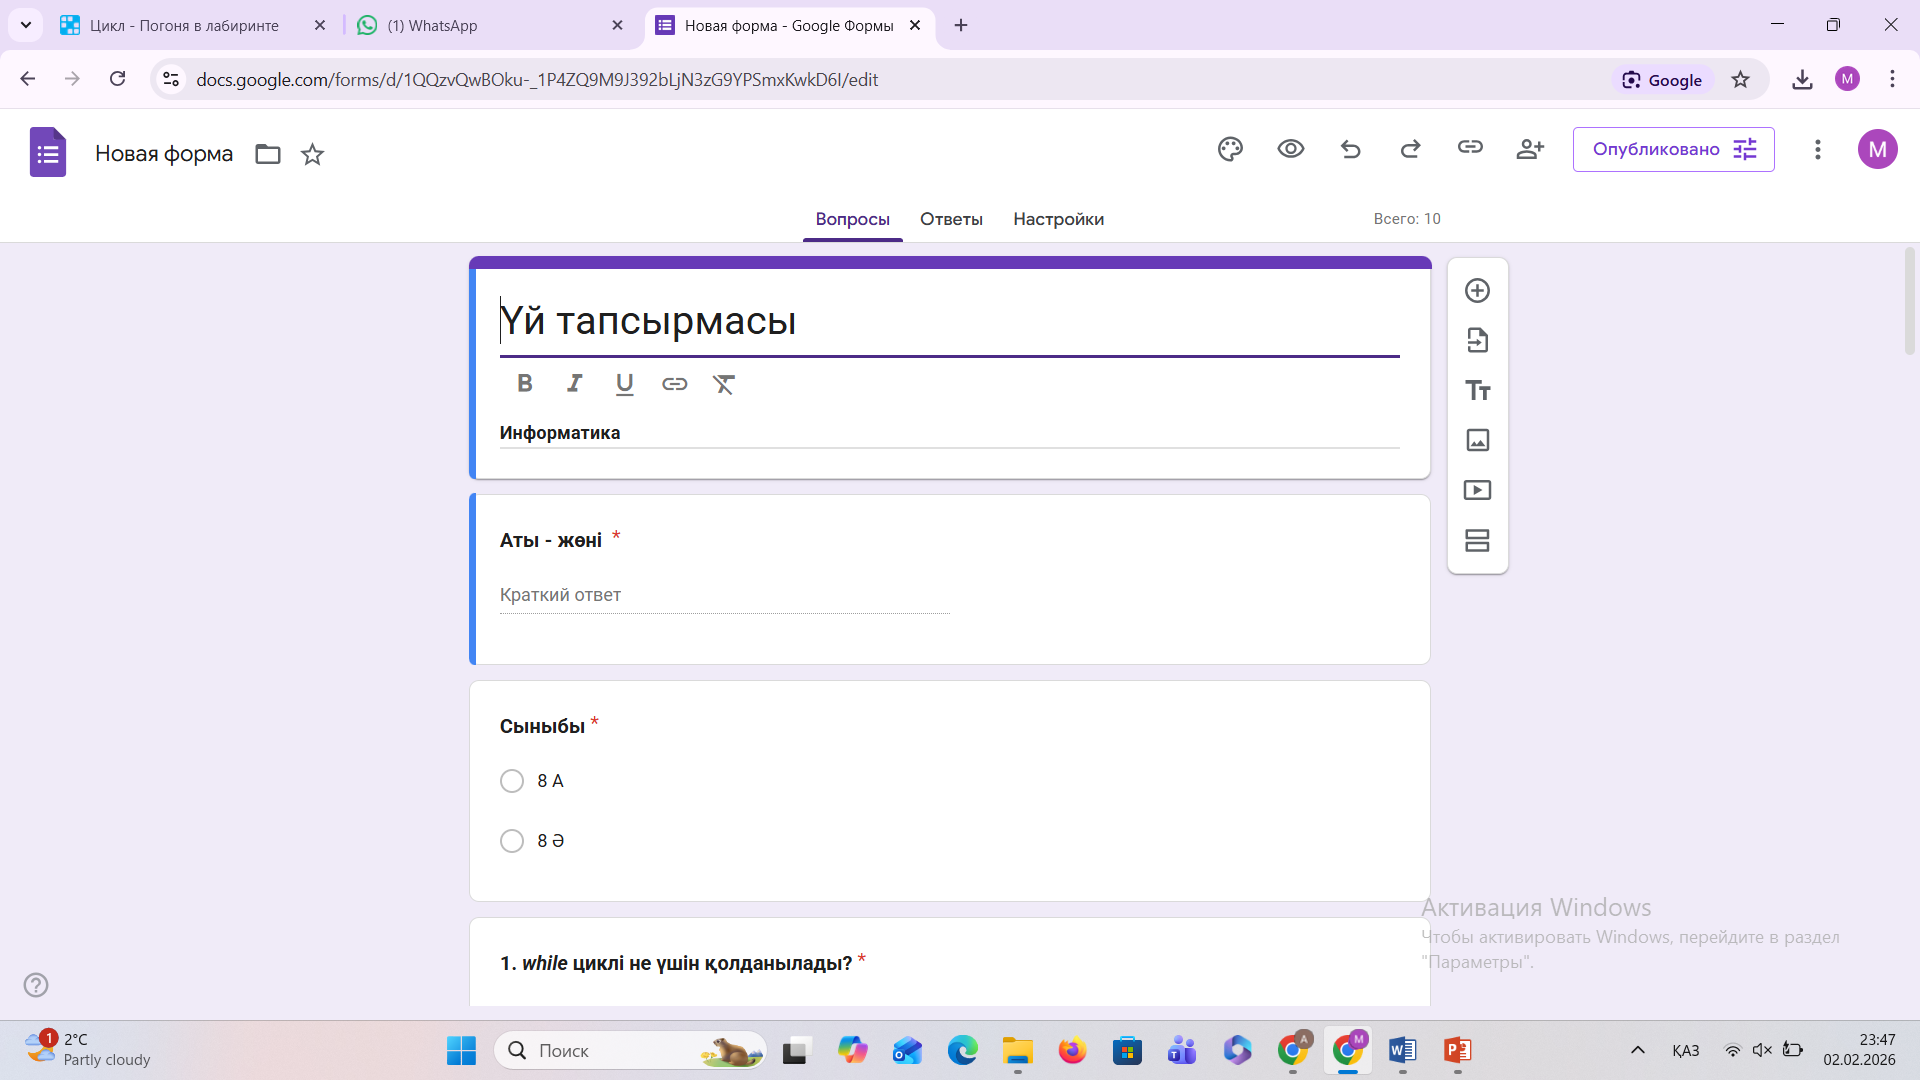
Task: Select the 8 А radio option
Action: [x=512, y=781]
